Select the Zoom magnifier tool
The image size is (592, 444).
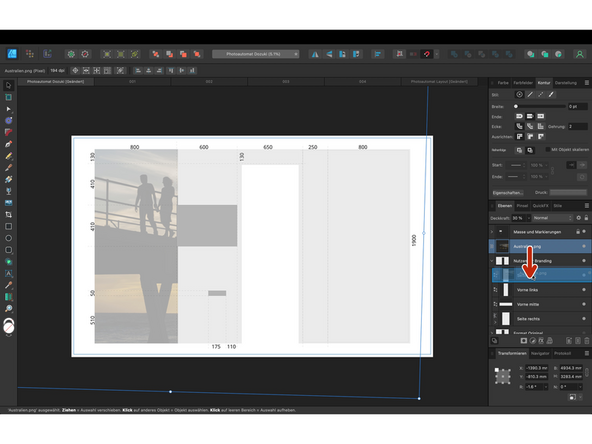(8, 308)
